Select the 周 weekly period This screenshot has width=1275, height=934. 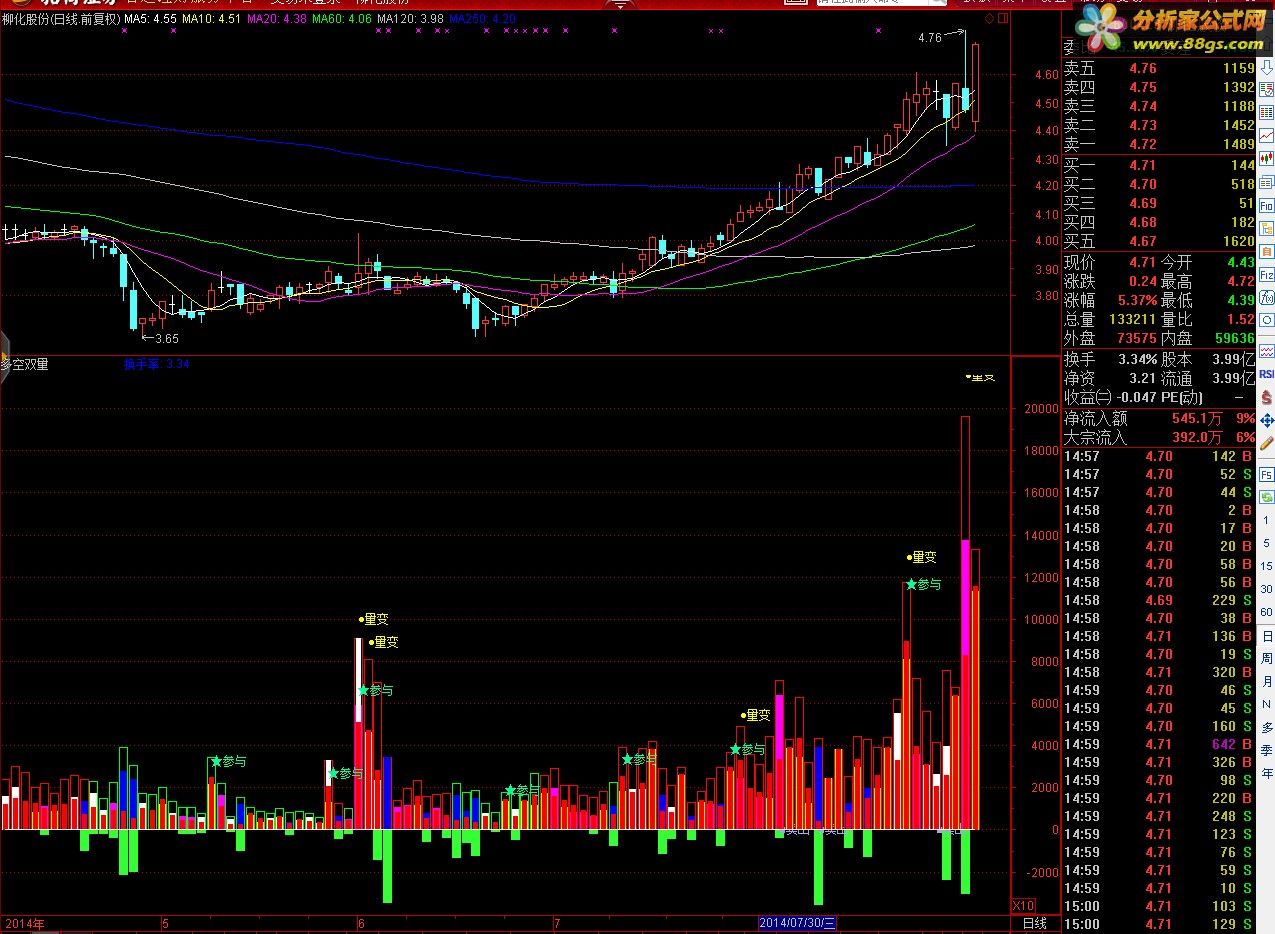[1267, 659]
